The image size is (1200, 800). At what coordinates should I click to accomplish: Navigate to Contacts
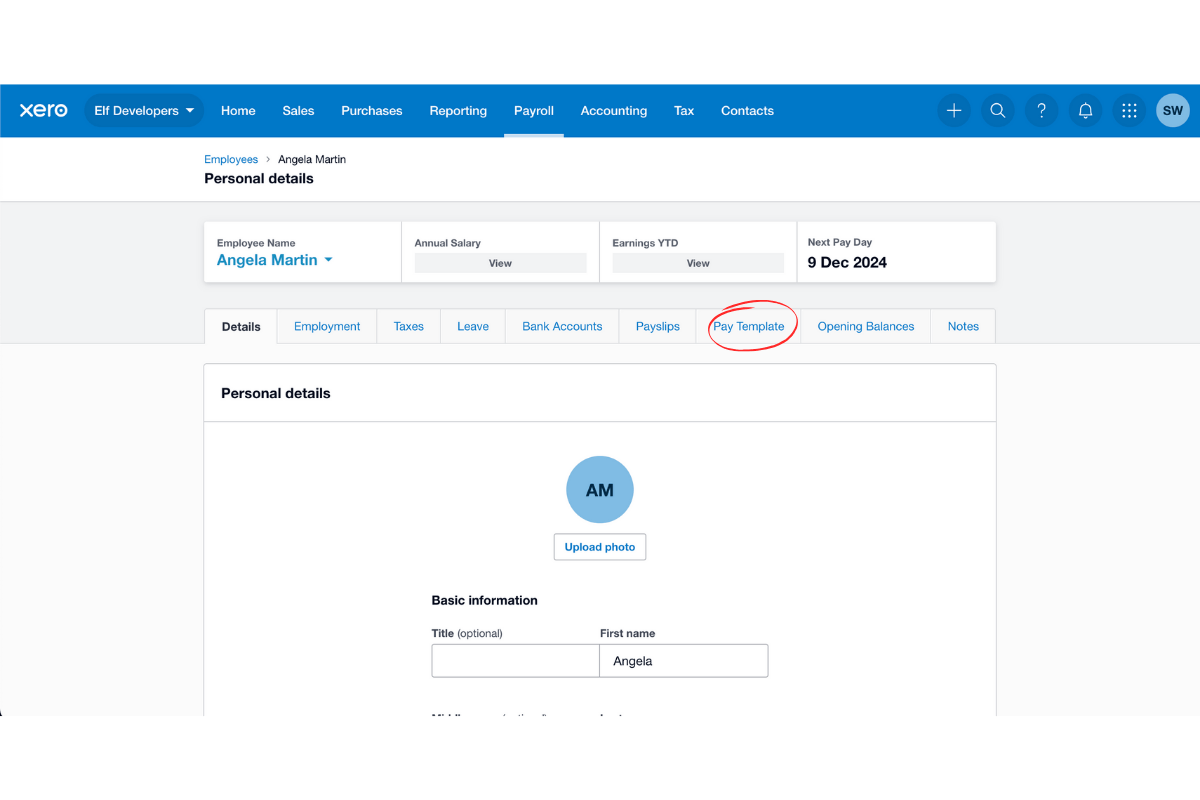[747, 110]
